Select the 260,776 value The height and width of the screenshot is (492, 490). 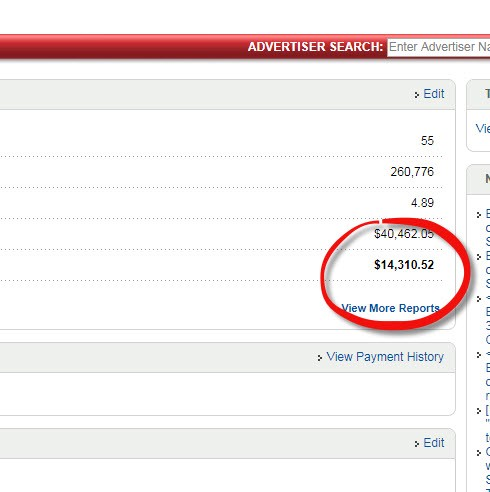click(x=412, y=172)
